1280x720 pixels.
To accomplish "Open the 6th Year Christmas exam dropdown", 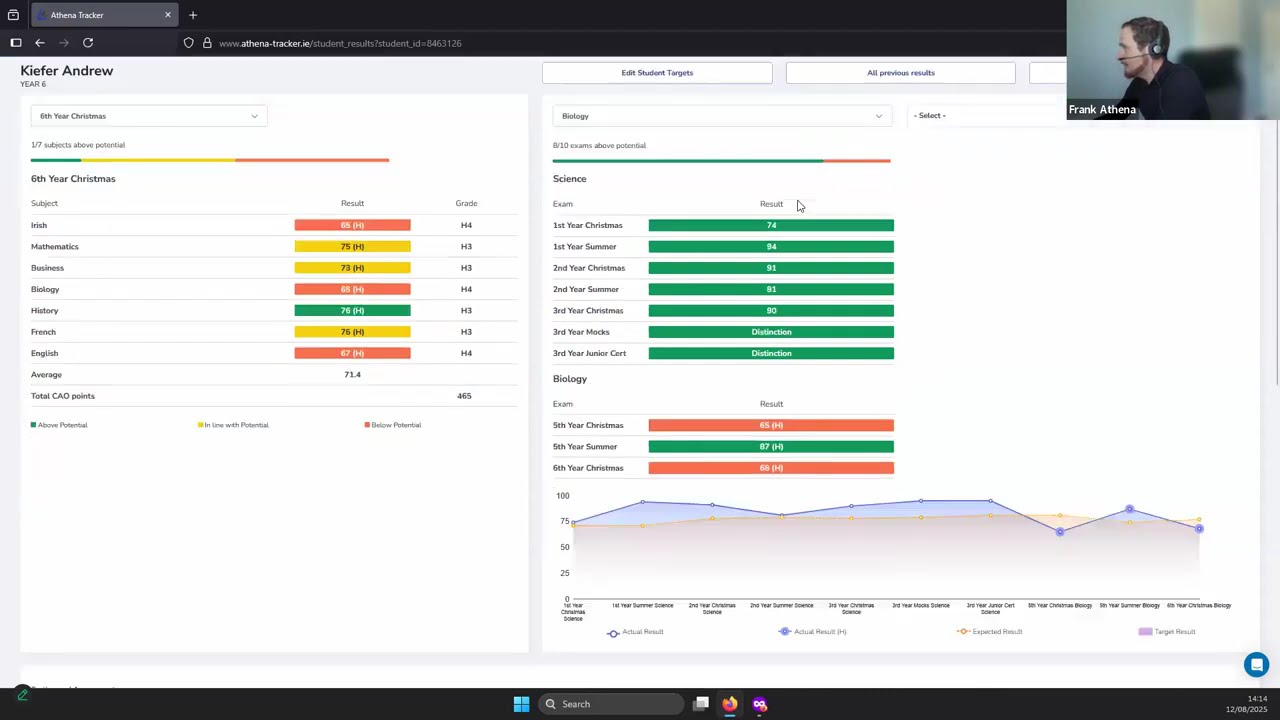I will (x=149, y=116).
